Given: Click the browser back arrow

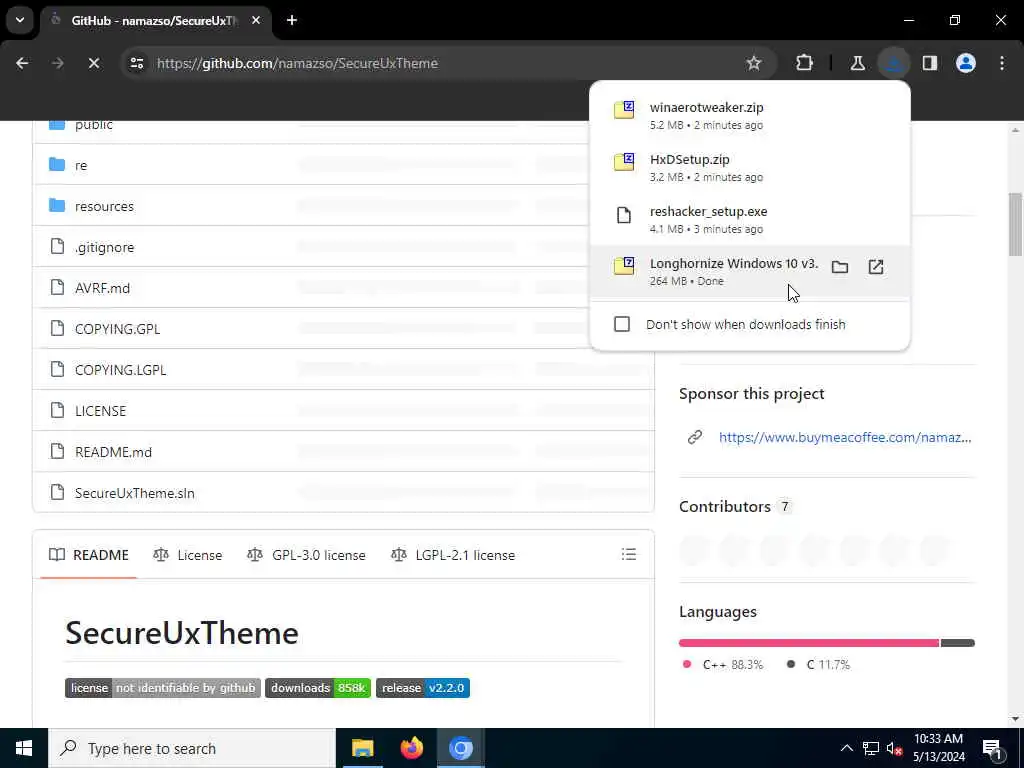Looking at the screenshot, I should pyautogui.click(x=22, y=63).
